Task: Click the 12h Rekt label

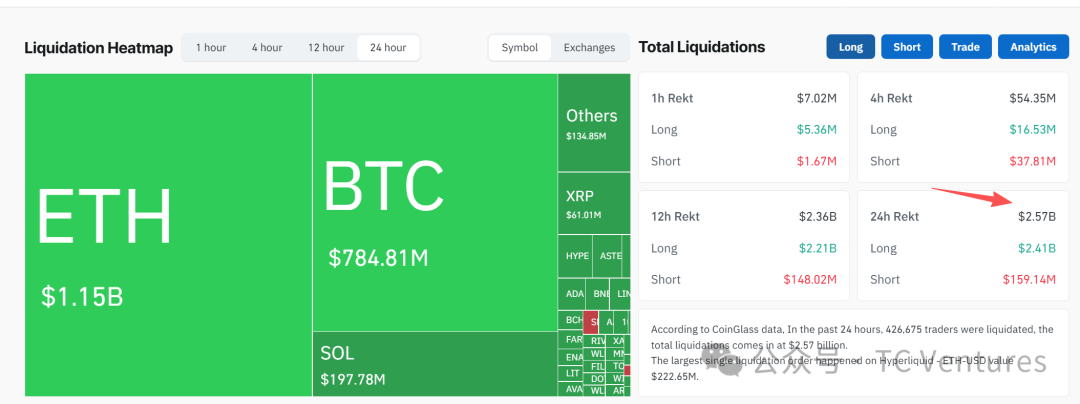Action: pos(676,217)
